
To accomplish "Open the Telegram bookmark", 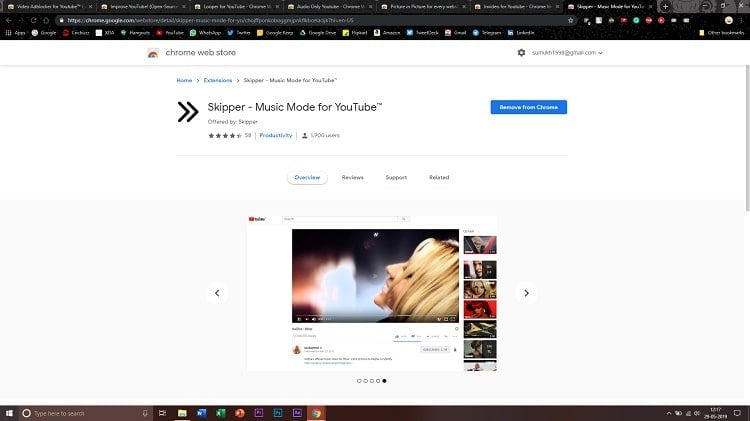I will (487, 33).
